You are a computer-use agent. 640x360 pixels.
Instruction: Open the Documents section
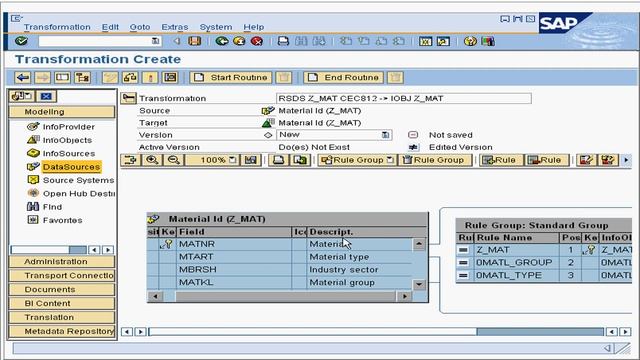point(62,289)
